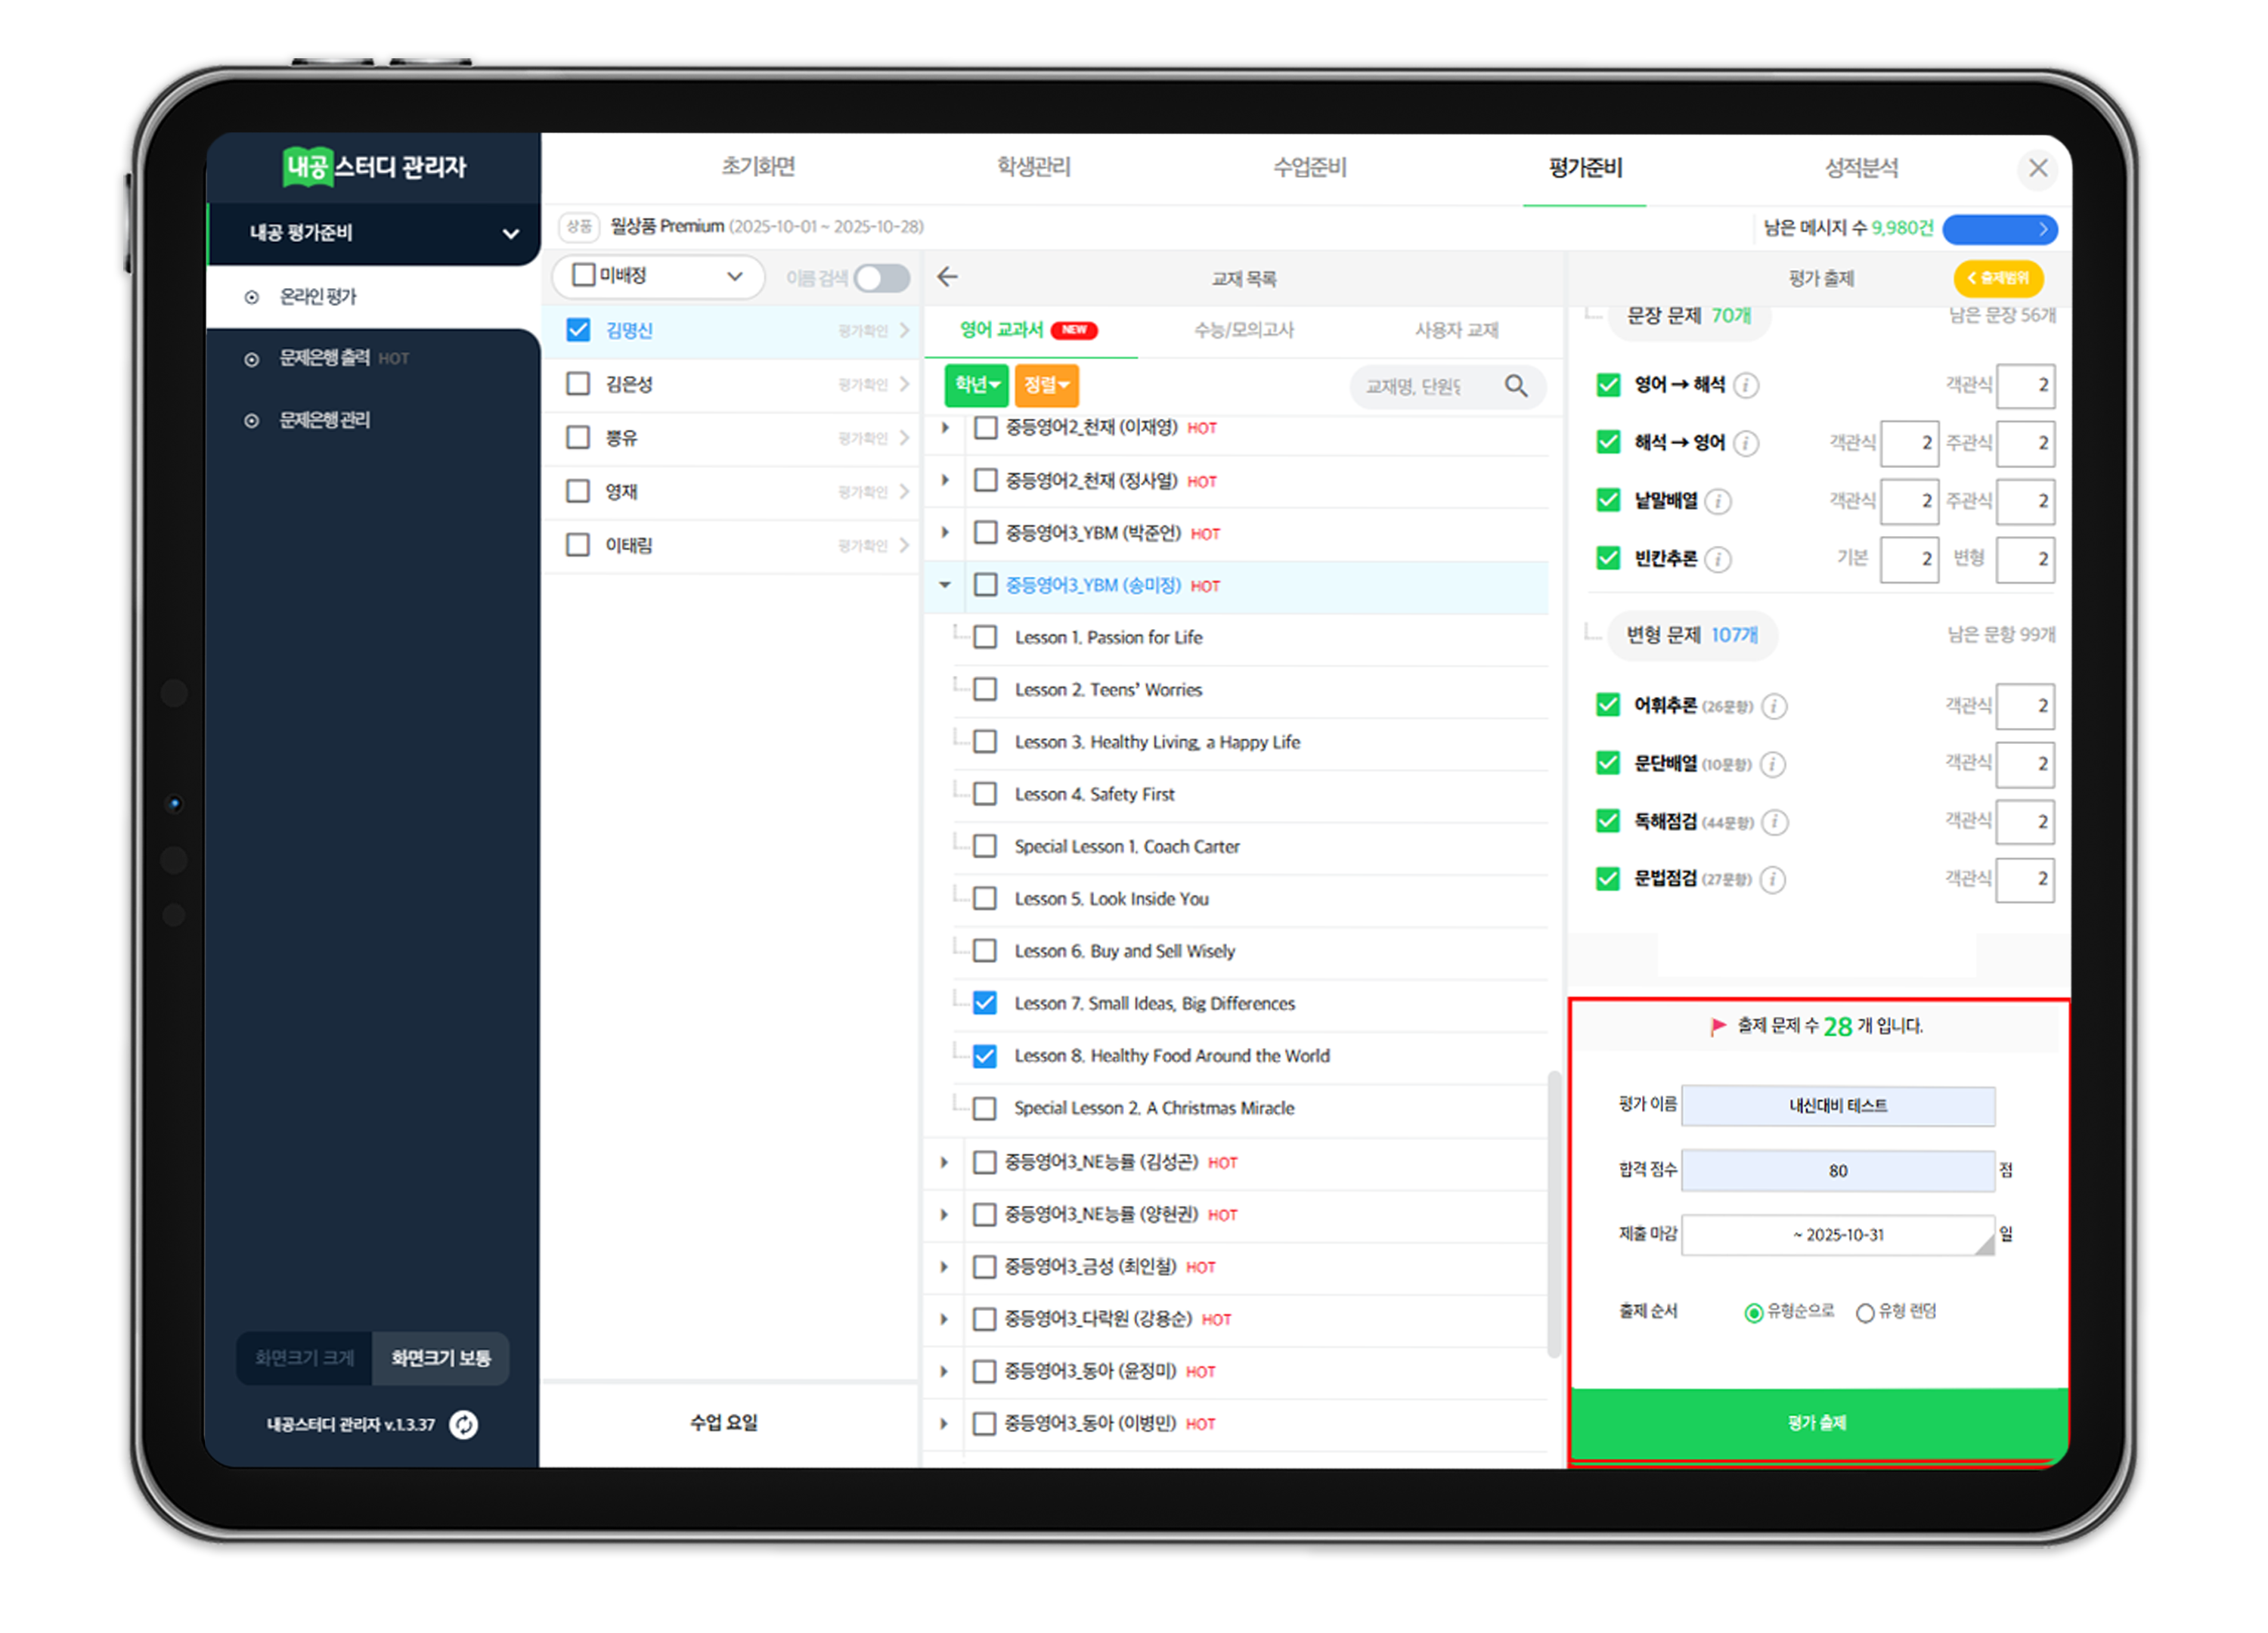
Task: Click the 화면크기 크게 button
Action: coord(304,1358)
